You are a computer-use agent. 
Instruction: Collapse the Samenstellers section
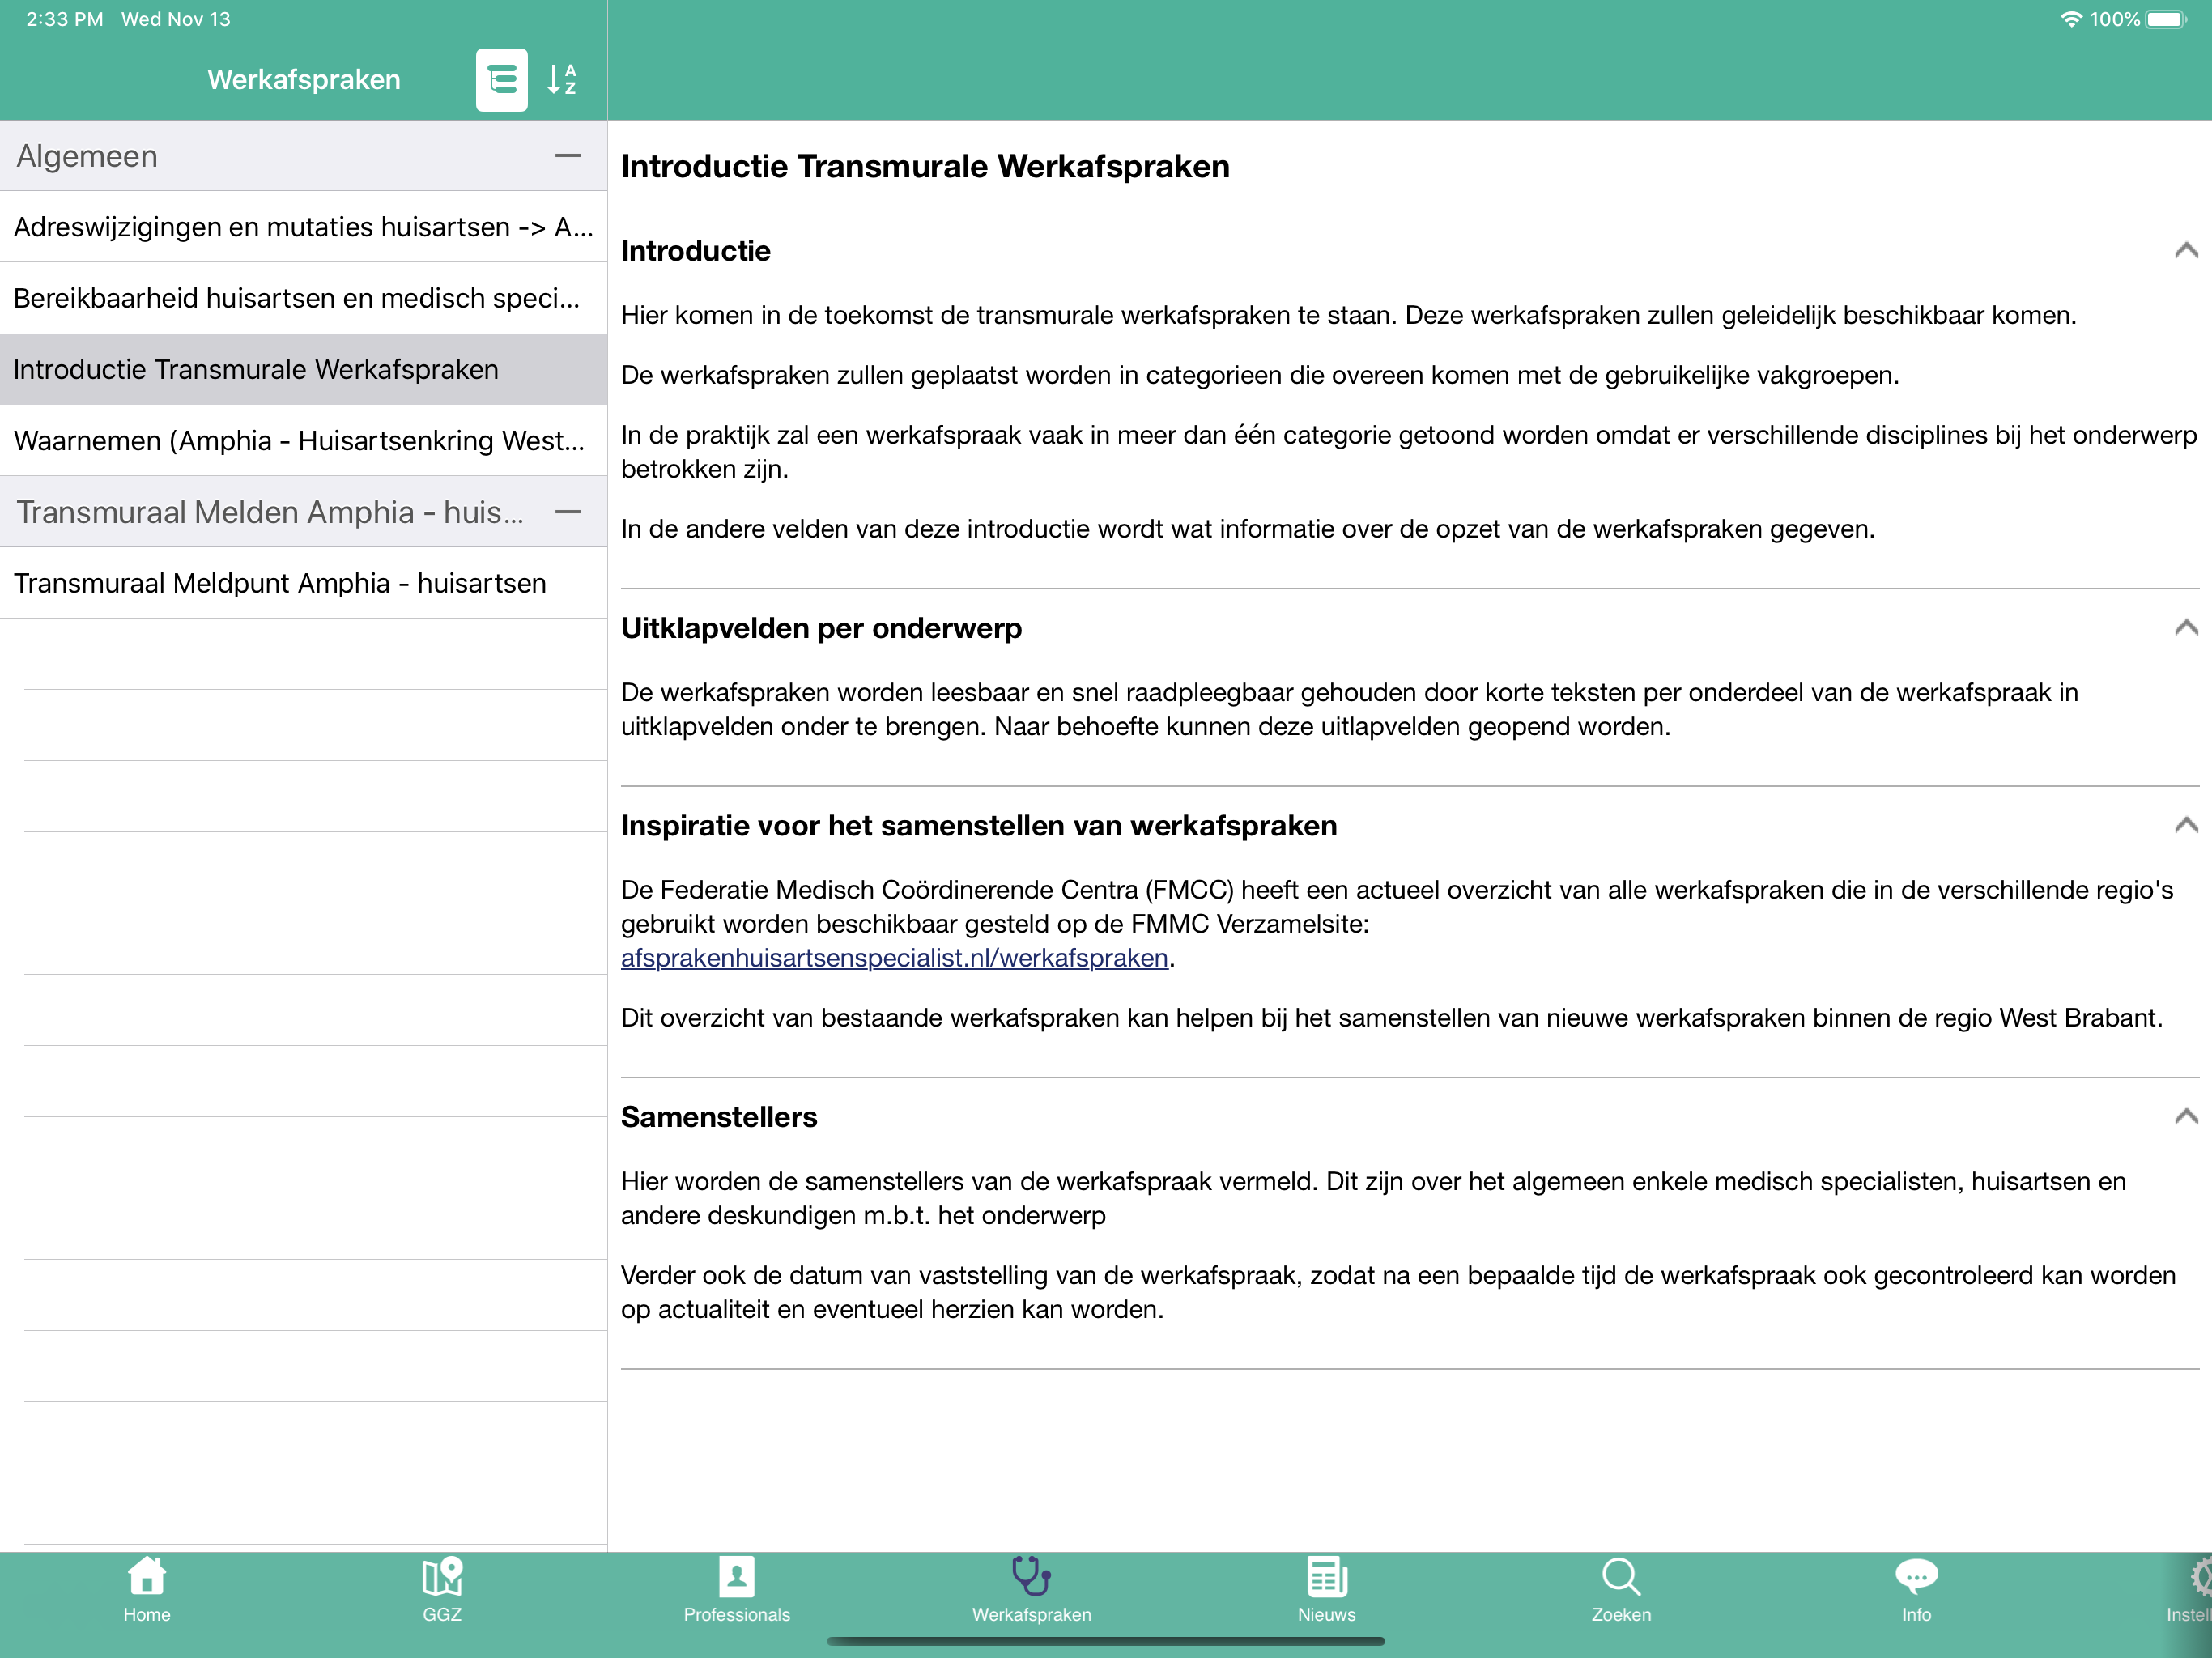pyautogui.click(x=2185, y=1116)
